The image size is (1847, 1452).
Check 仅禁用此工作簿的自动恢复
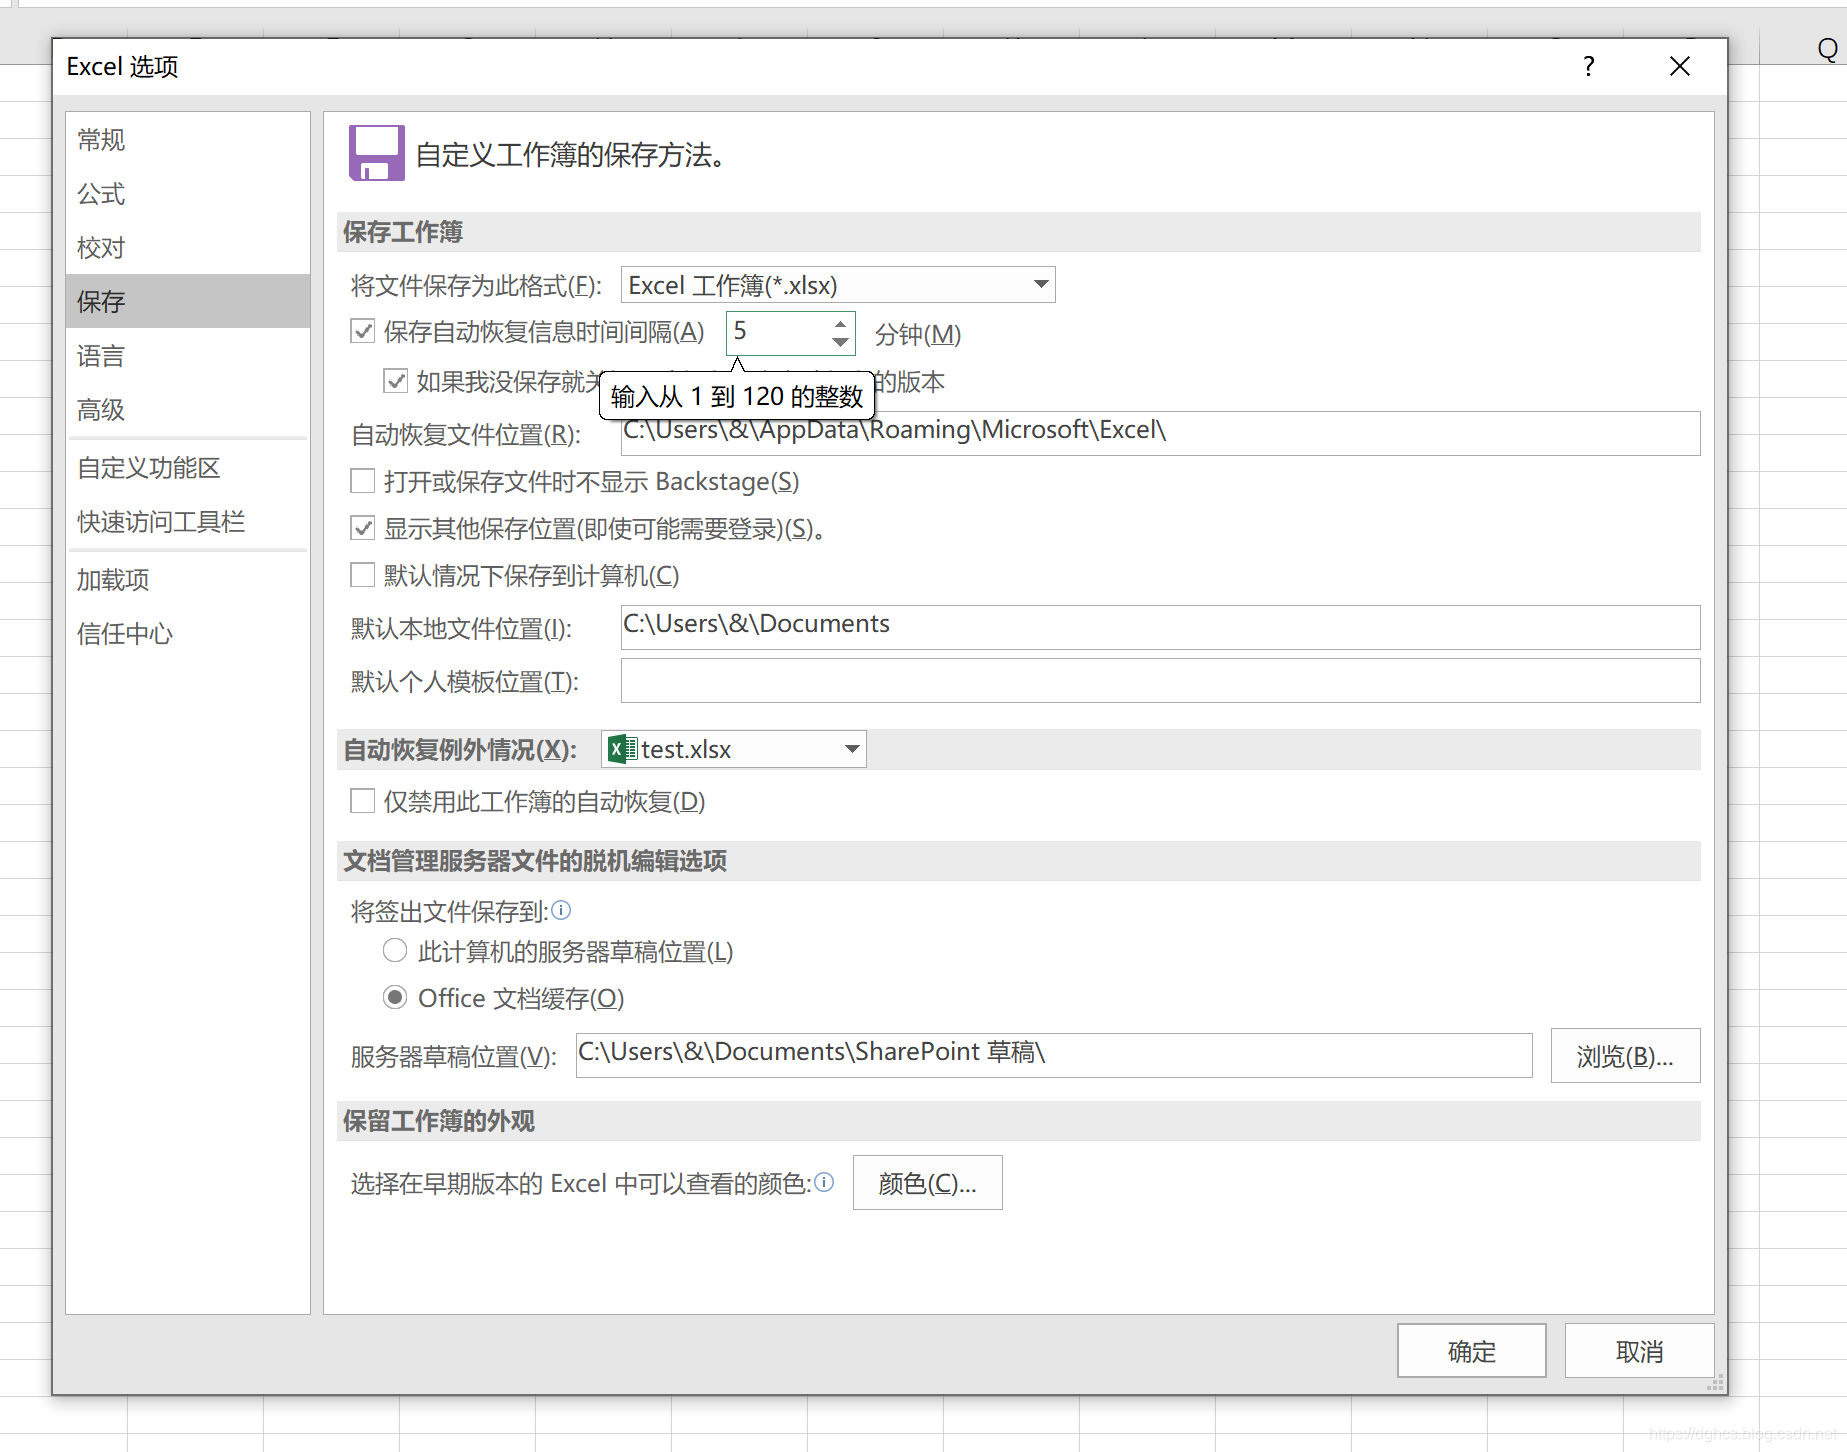pyautogui.click(x=362, y=801)
